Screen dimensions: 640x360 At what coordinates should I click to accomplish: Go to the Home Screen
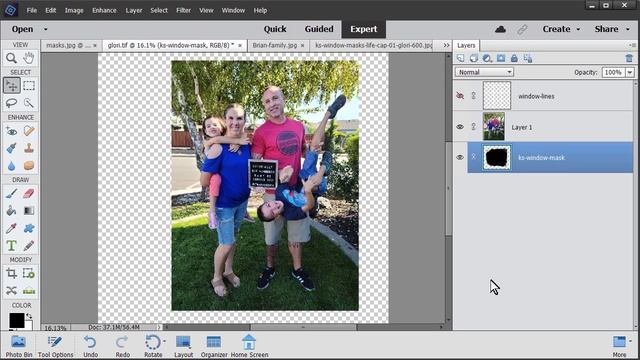point(249,346)
